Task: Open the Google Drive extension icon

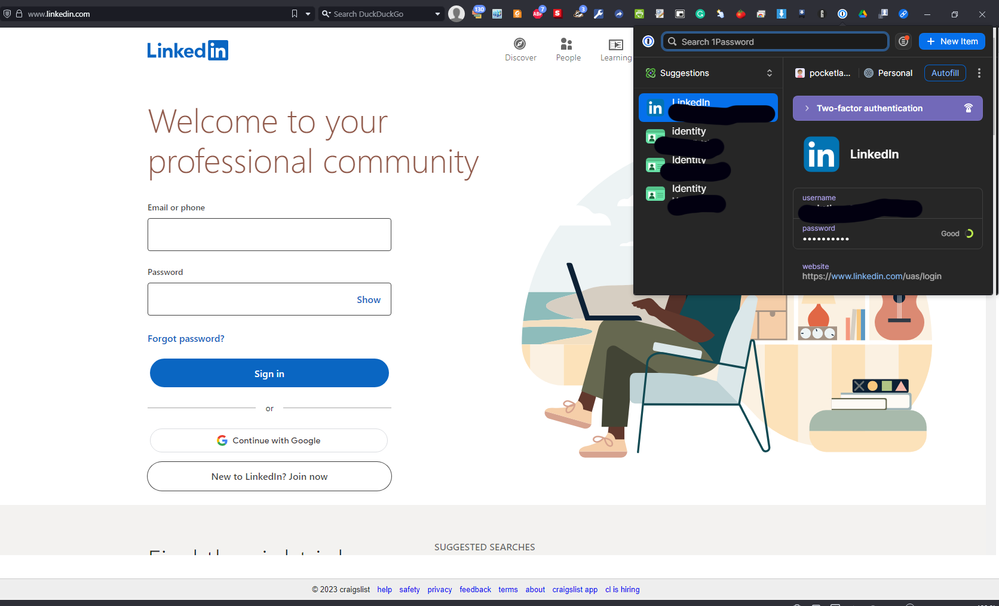Action: [863, 13]
